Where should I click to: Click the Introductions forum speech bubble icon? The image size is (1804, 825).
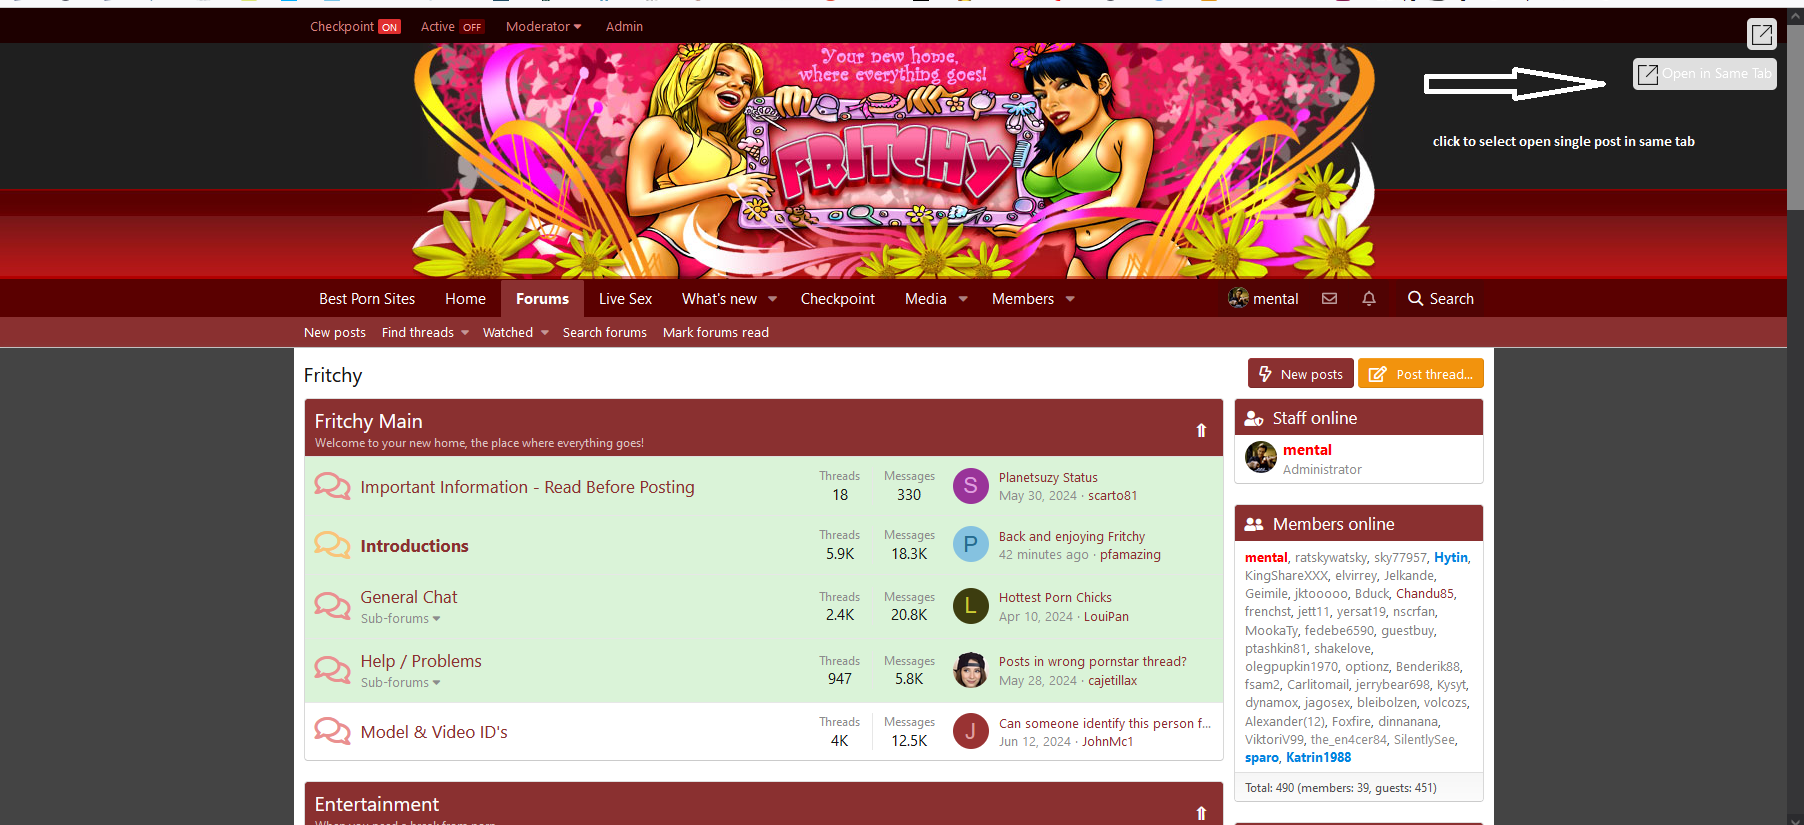tap(332, 545)
